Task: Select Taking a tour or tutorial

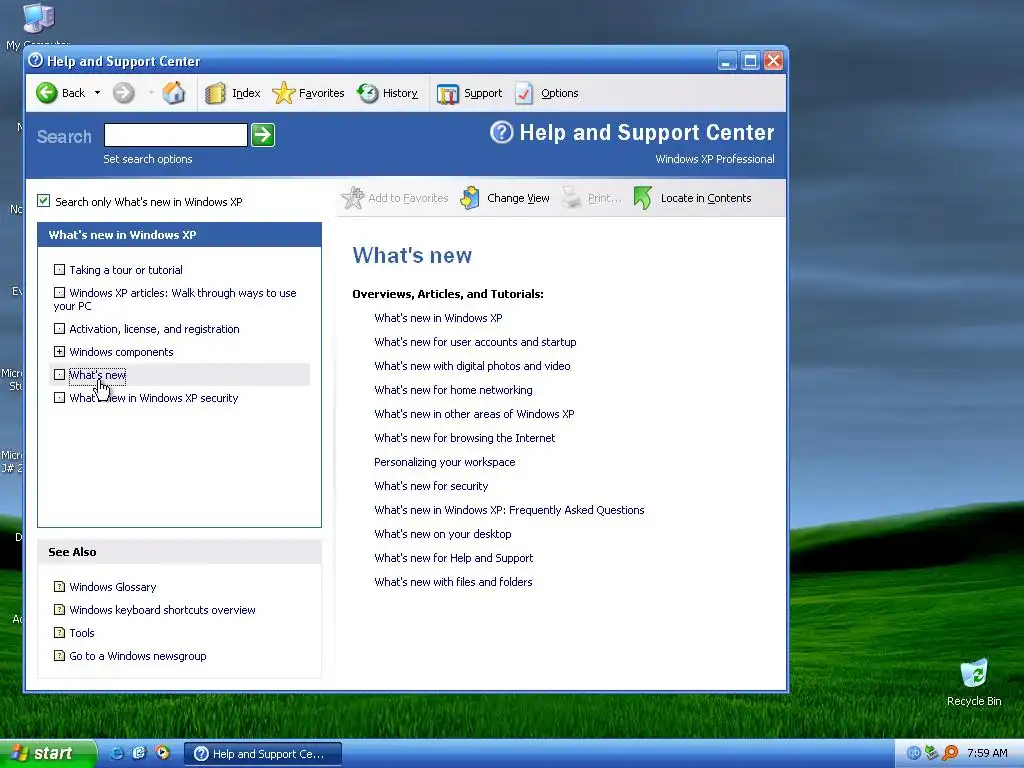Action: click(126, 270)
